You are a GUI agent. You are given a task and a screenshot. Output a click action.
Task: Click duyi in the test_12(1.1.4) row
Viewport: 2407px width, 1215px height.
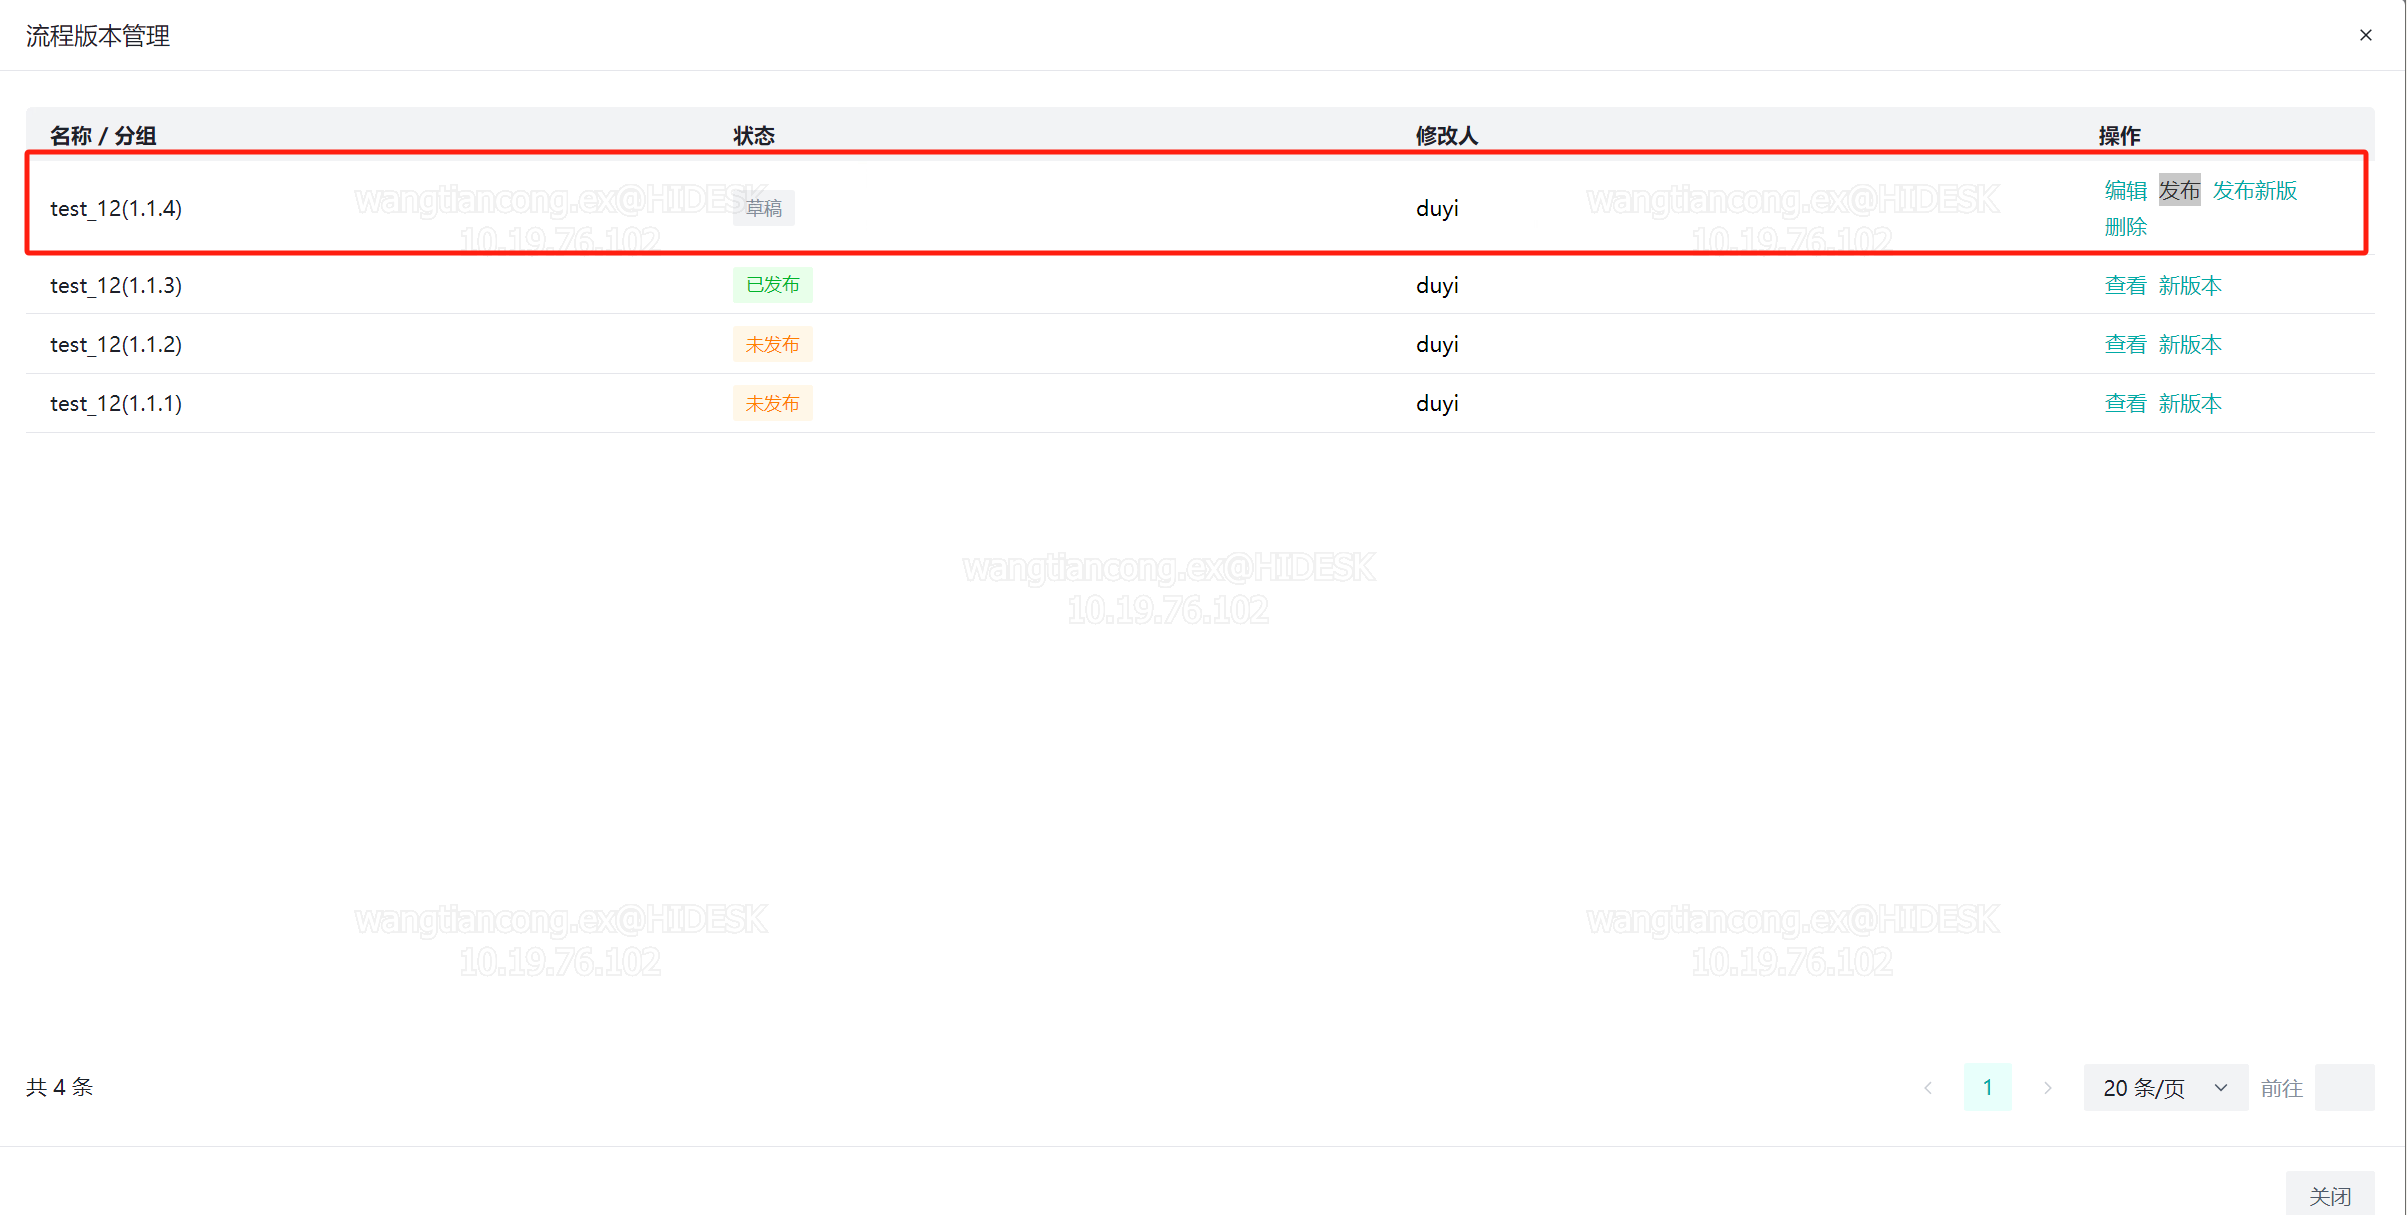1437,208
